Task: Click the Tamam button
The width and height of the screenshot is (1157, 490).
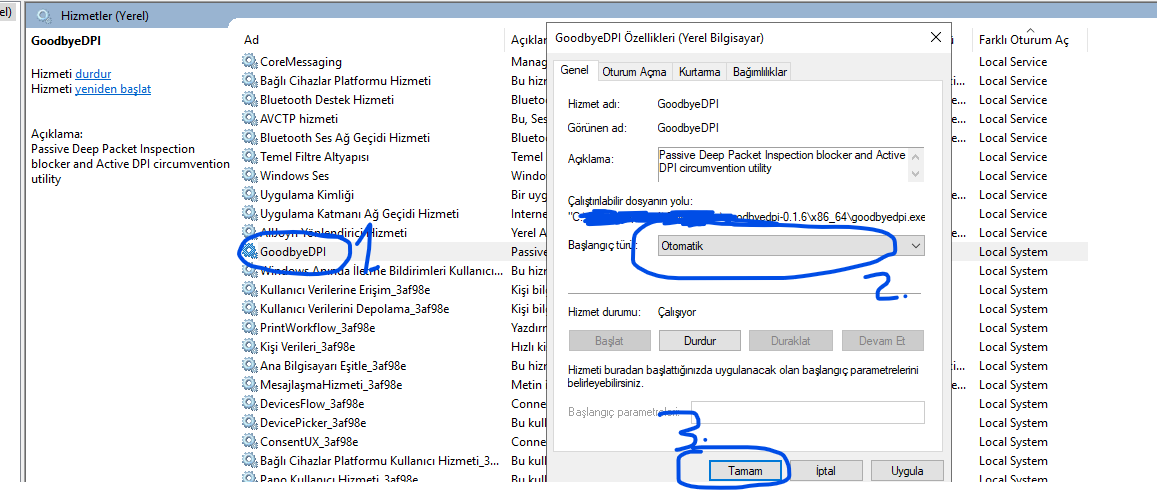Action: [745, 471]
